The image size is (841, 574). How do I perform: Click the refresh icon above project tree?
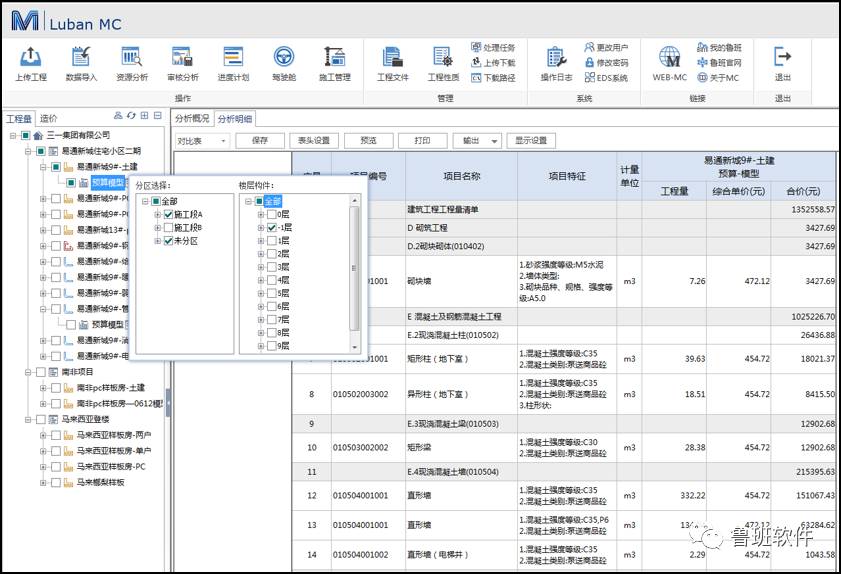131,115
